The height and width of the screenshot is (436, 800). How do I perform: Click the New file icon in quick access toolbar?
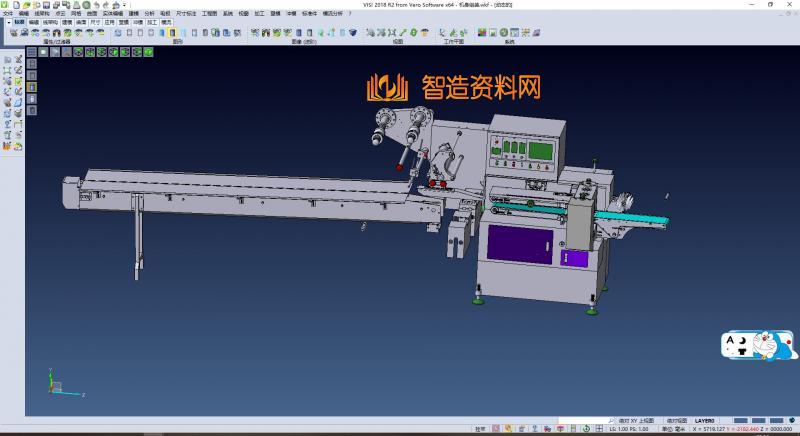click(x=15, y=4)
